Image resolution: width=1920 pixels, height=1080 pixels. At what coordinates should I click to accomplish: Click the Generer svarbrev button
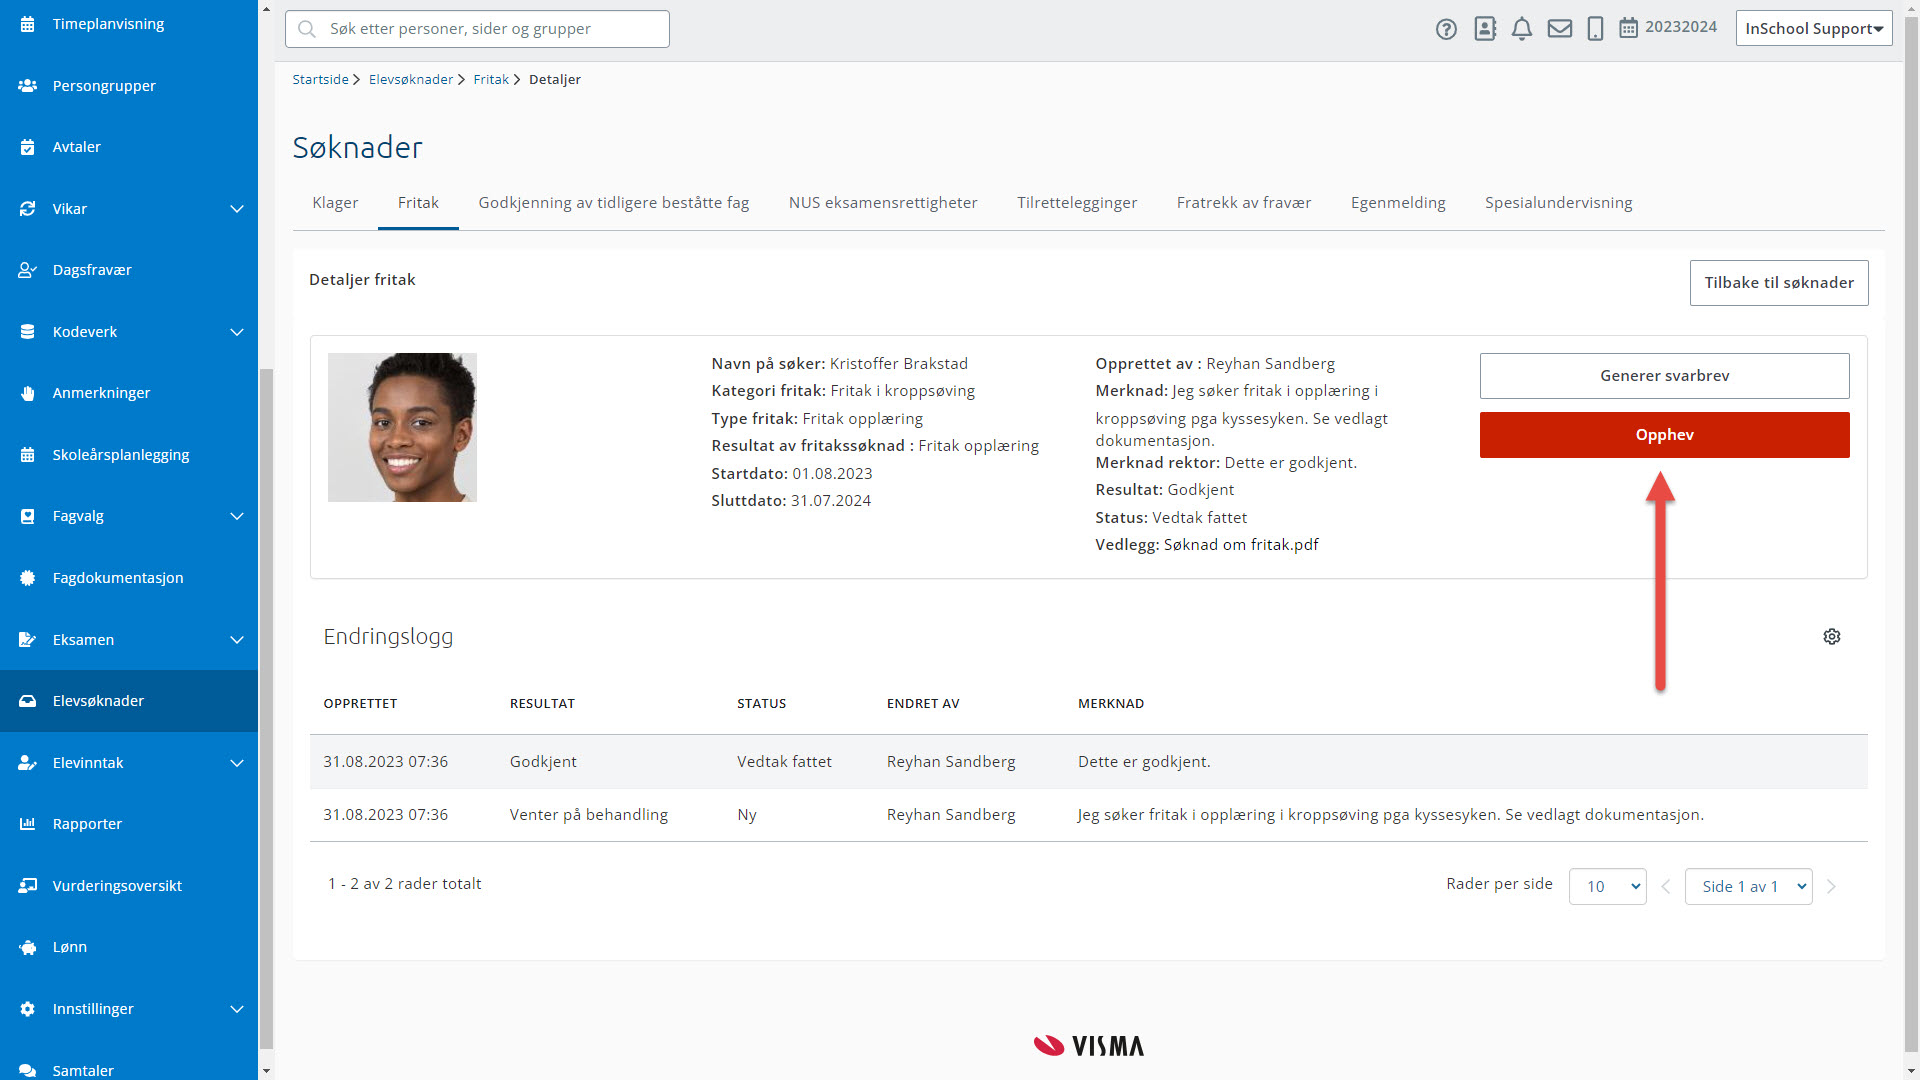click(x=1664, y=376)
